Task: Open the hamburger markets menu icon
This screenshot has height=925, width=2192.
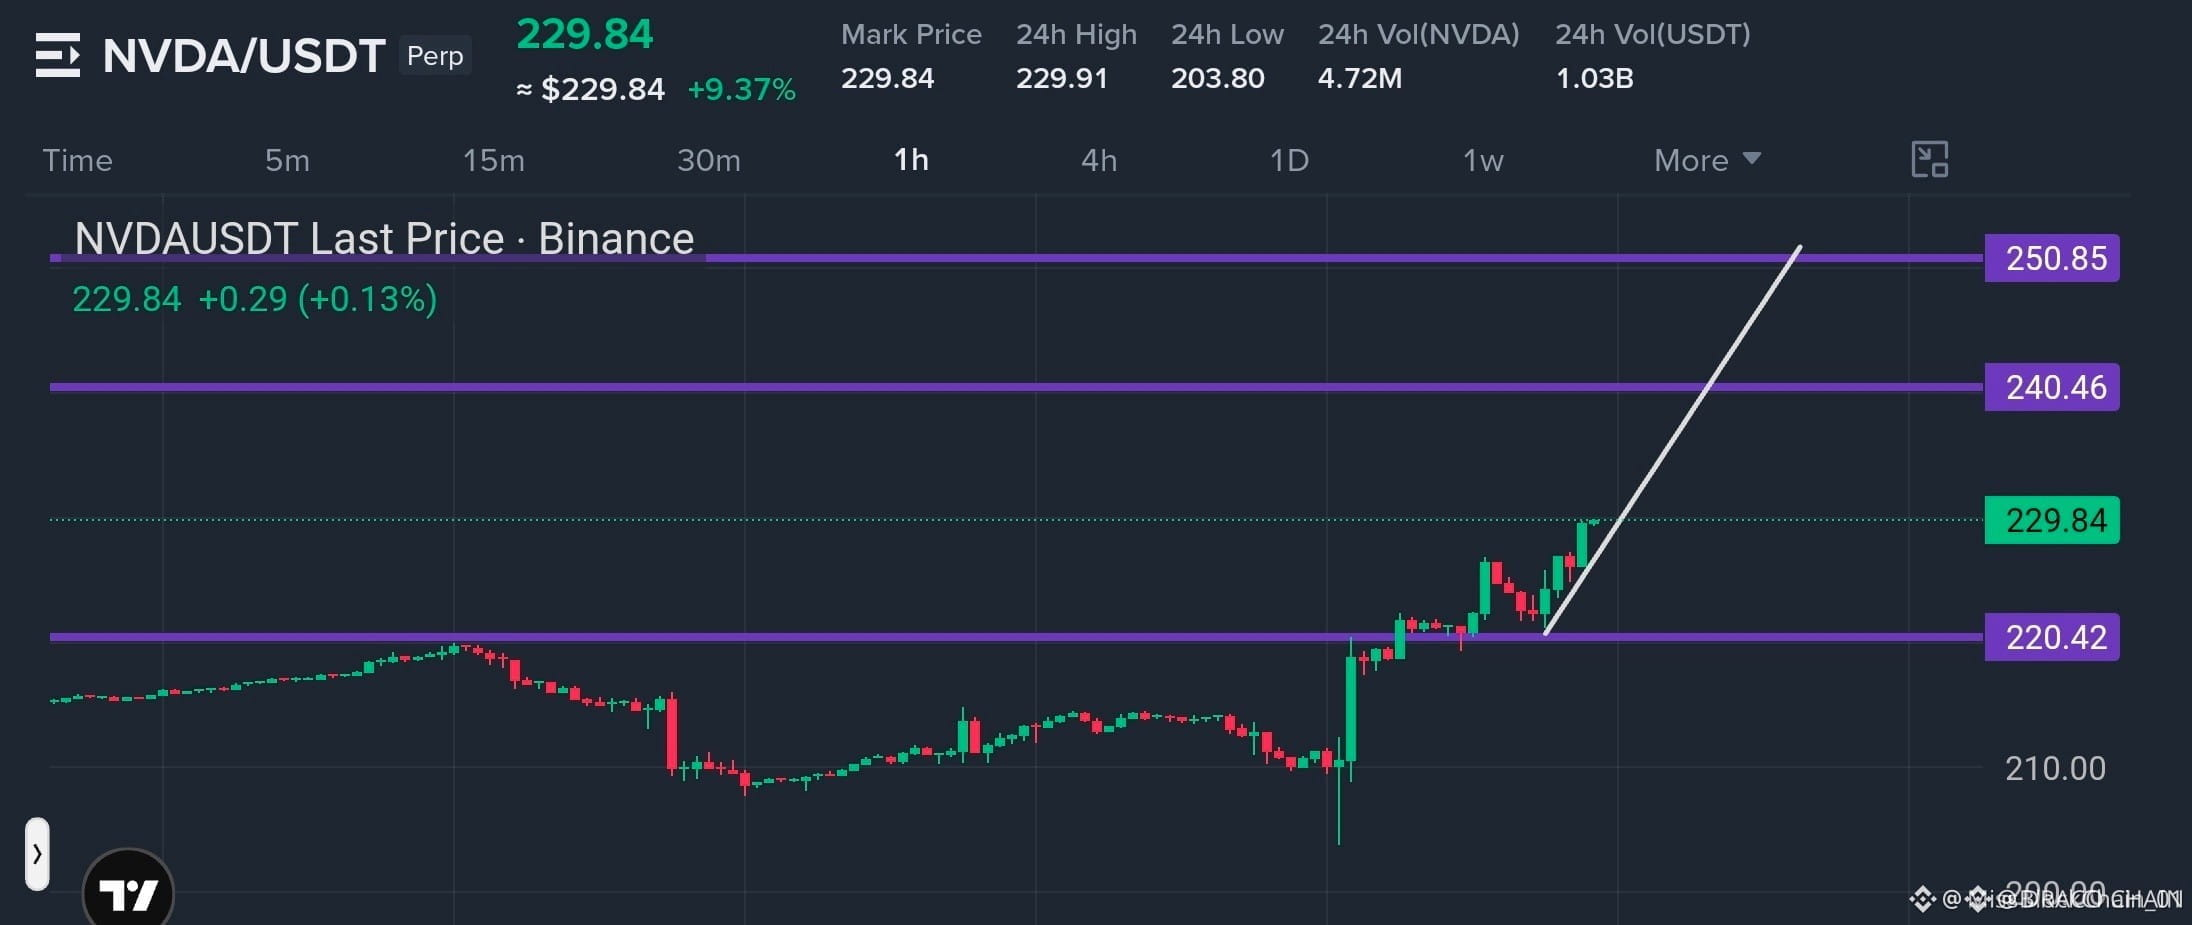Action: tap(57, 55)
